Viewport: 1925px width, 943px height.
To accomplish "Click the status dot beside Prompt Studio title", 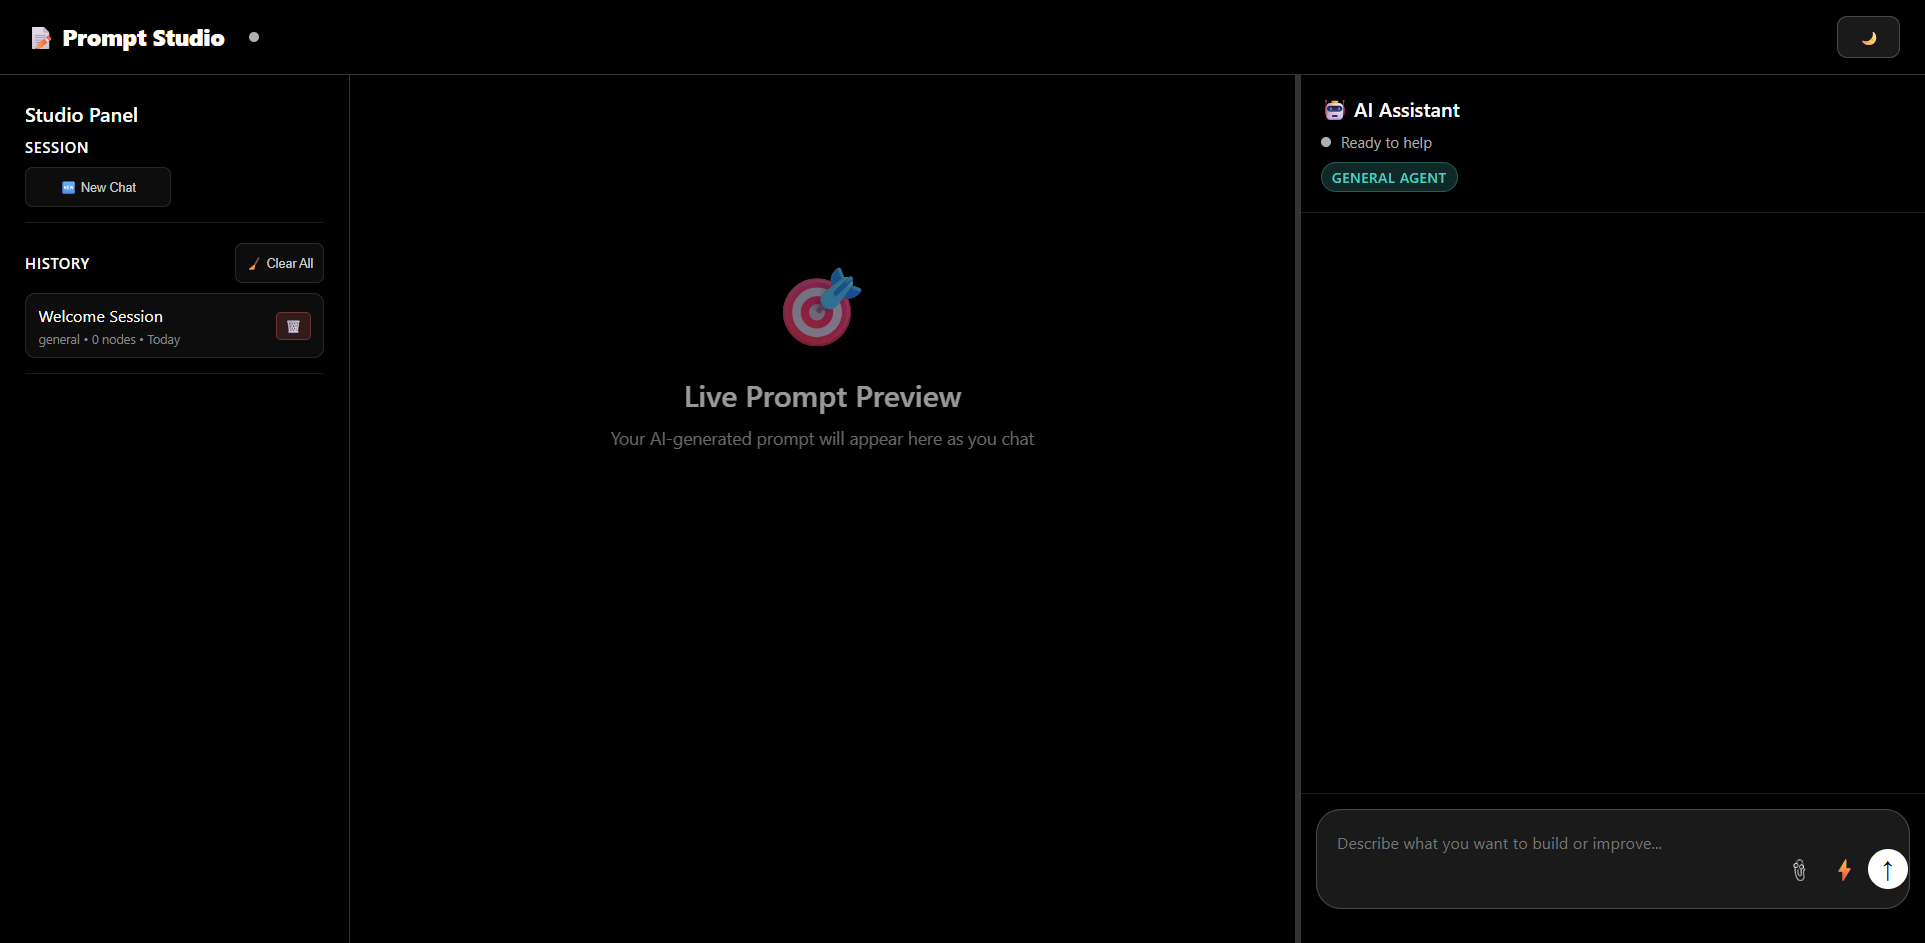I will (254, 37).
